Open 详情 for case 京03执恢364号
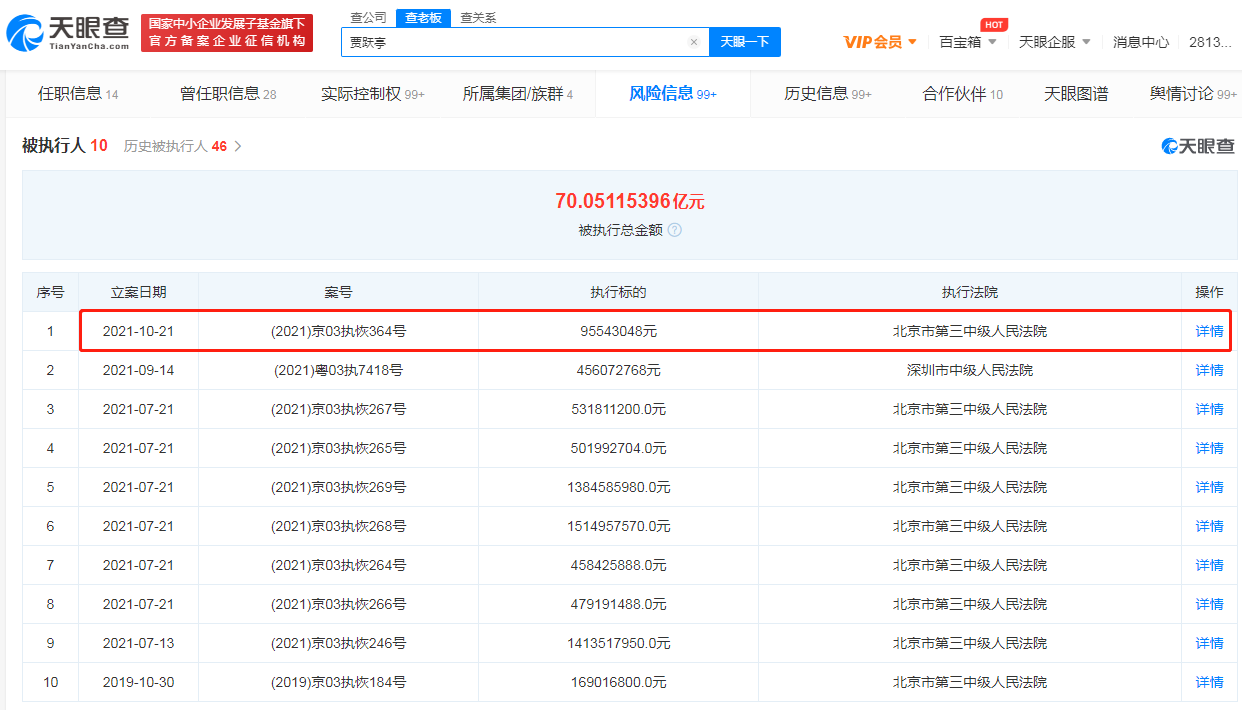The height and width of the screenshot is (710, 1242). [1210, 331]
